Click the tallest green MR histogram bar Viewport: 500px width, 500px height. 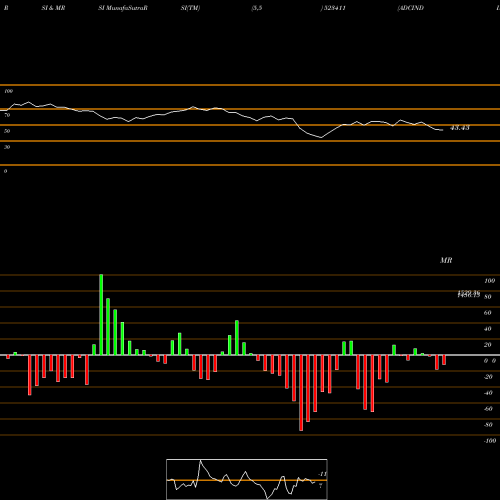coord(101,315)
